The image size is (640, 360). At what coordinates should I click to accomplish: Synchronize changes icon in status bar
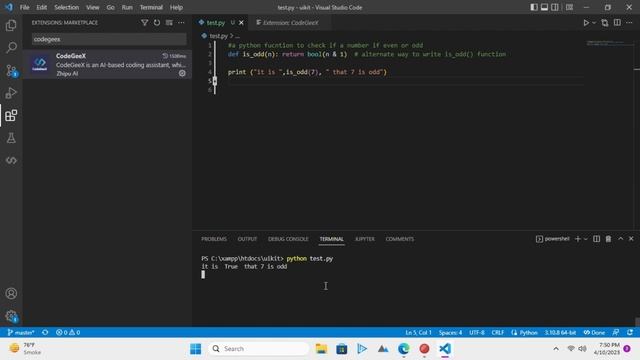(45, 332)
